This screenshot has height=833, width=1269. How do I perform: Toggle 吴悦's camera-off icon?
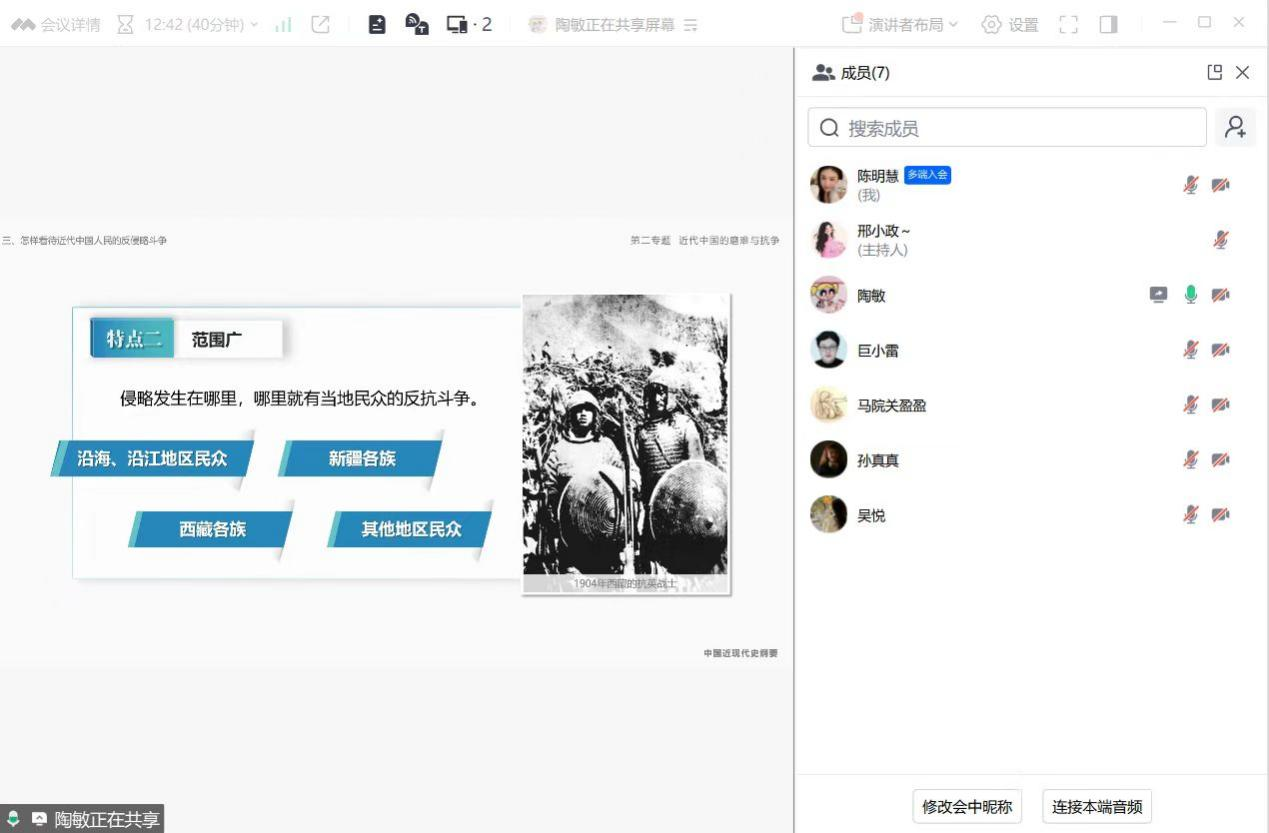tap(1220, 515)
